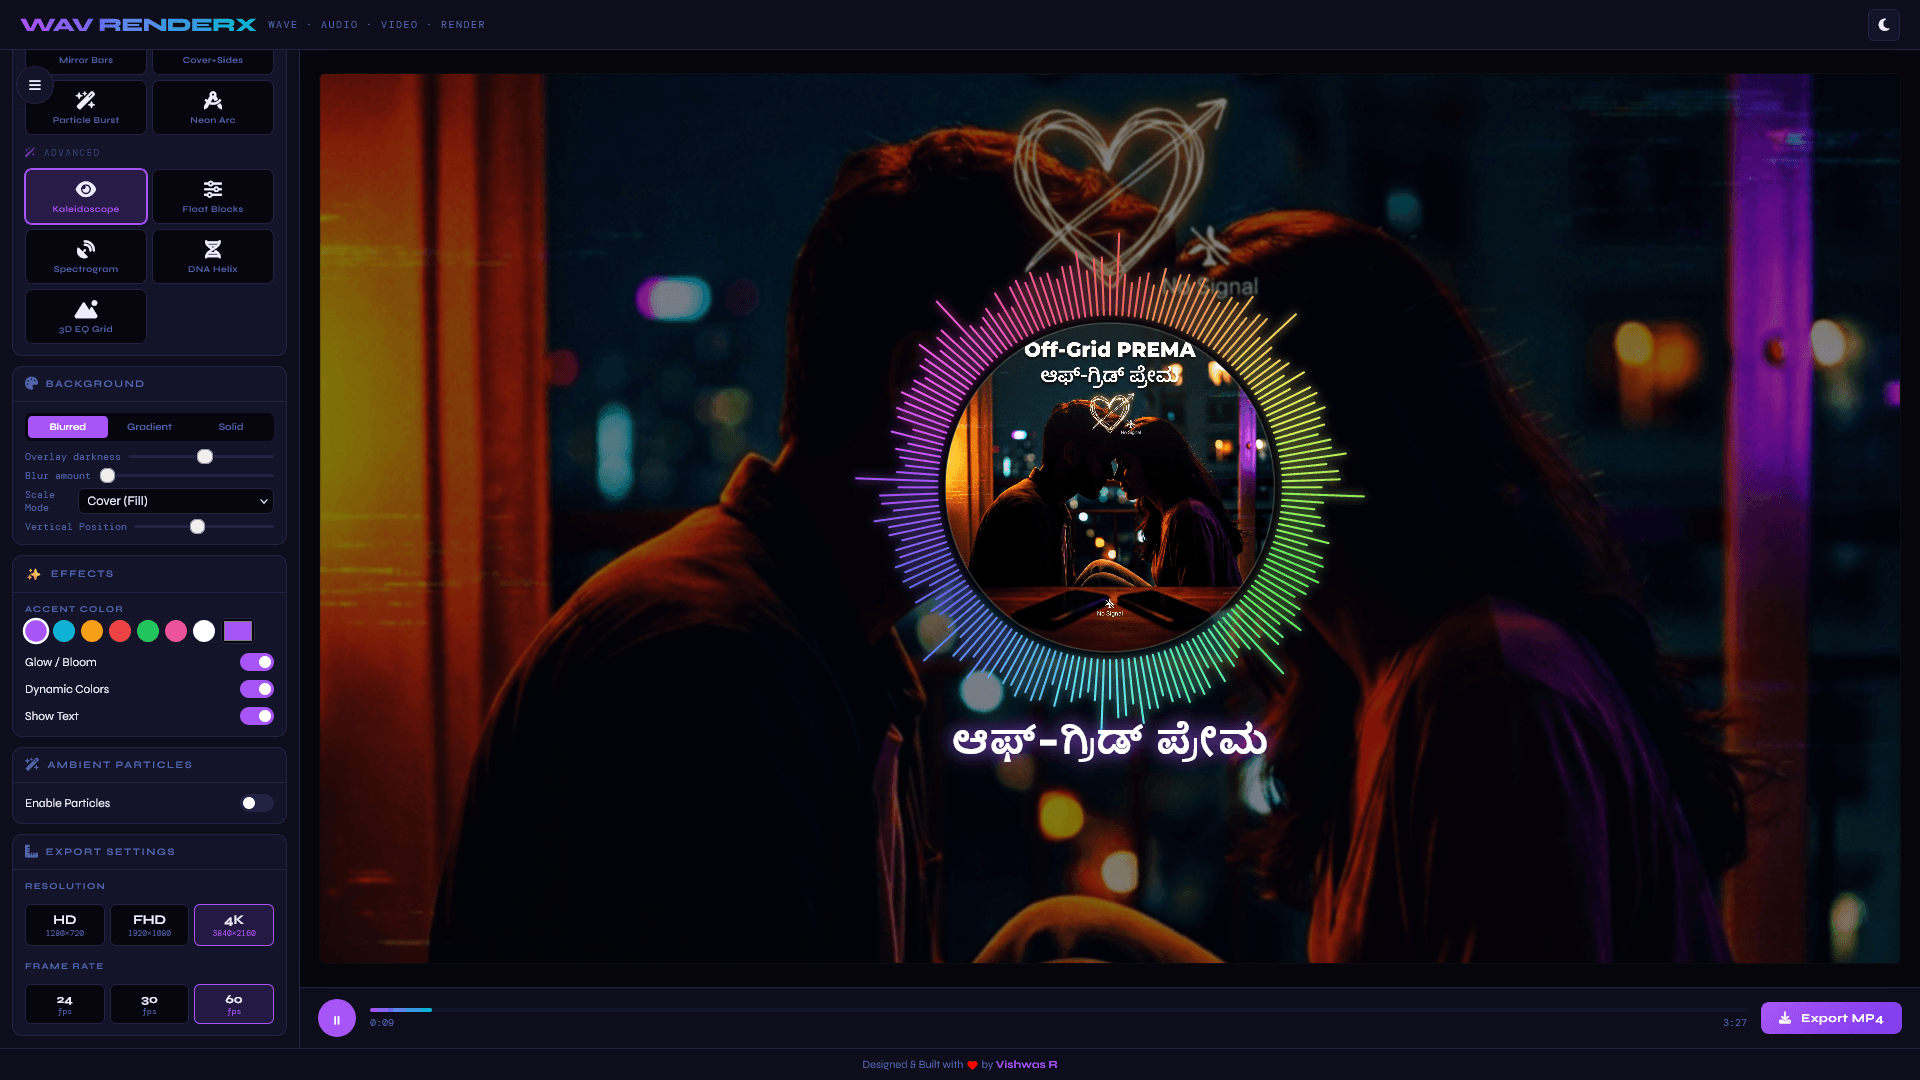This screenshot has height=1080, width=1920.
Task: Toggle dark mode moon icon
Action: (x=1883, y=25)
